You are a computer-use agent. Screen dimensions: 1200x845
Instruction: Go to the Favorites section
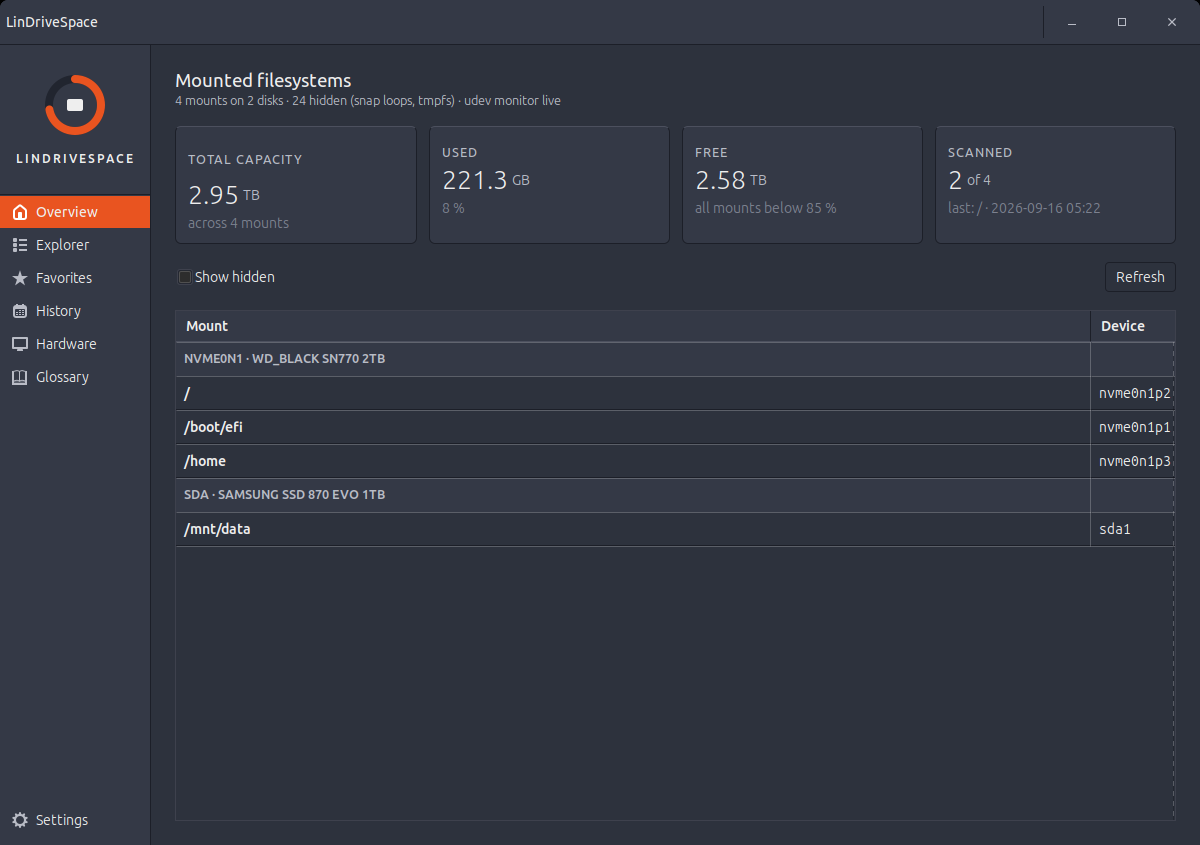coord(75,278)
